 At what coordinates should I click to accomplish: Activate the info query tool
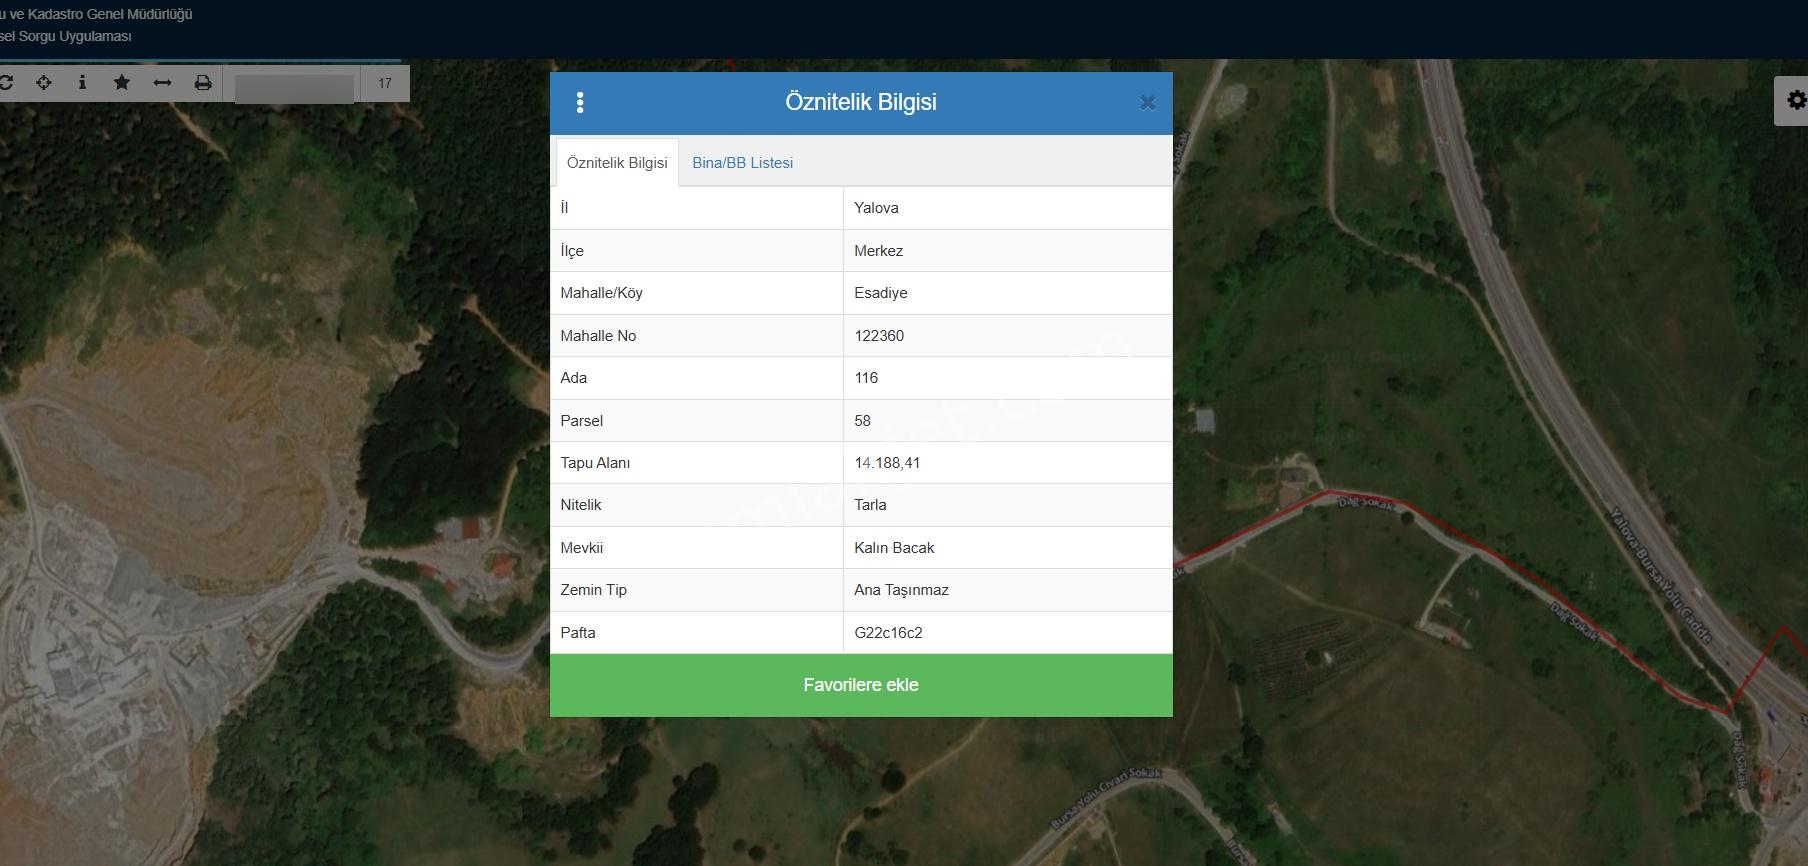(x=82, y=83)
